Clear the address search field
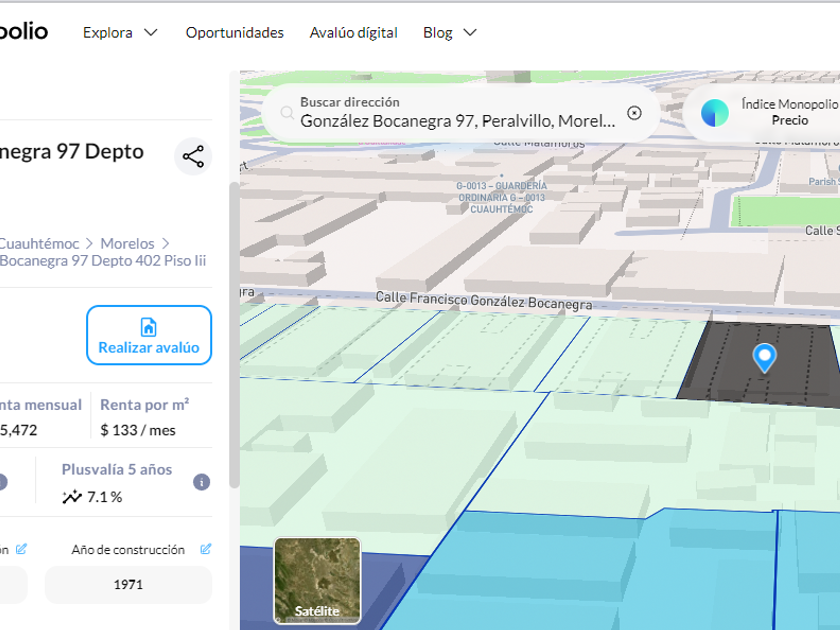840x630 pixels. [634, 113]
